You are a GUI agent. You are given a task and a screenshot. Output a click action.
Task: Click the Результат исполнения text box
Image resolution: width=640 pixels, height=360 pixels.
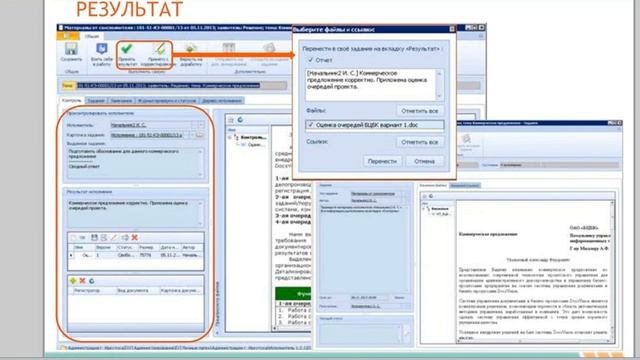point(134,213)
